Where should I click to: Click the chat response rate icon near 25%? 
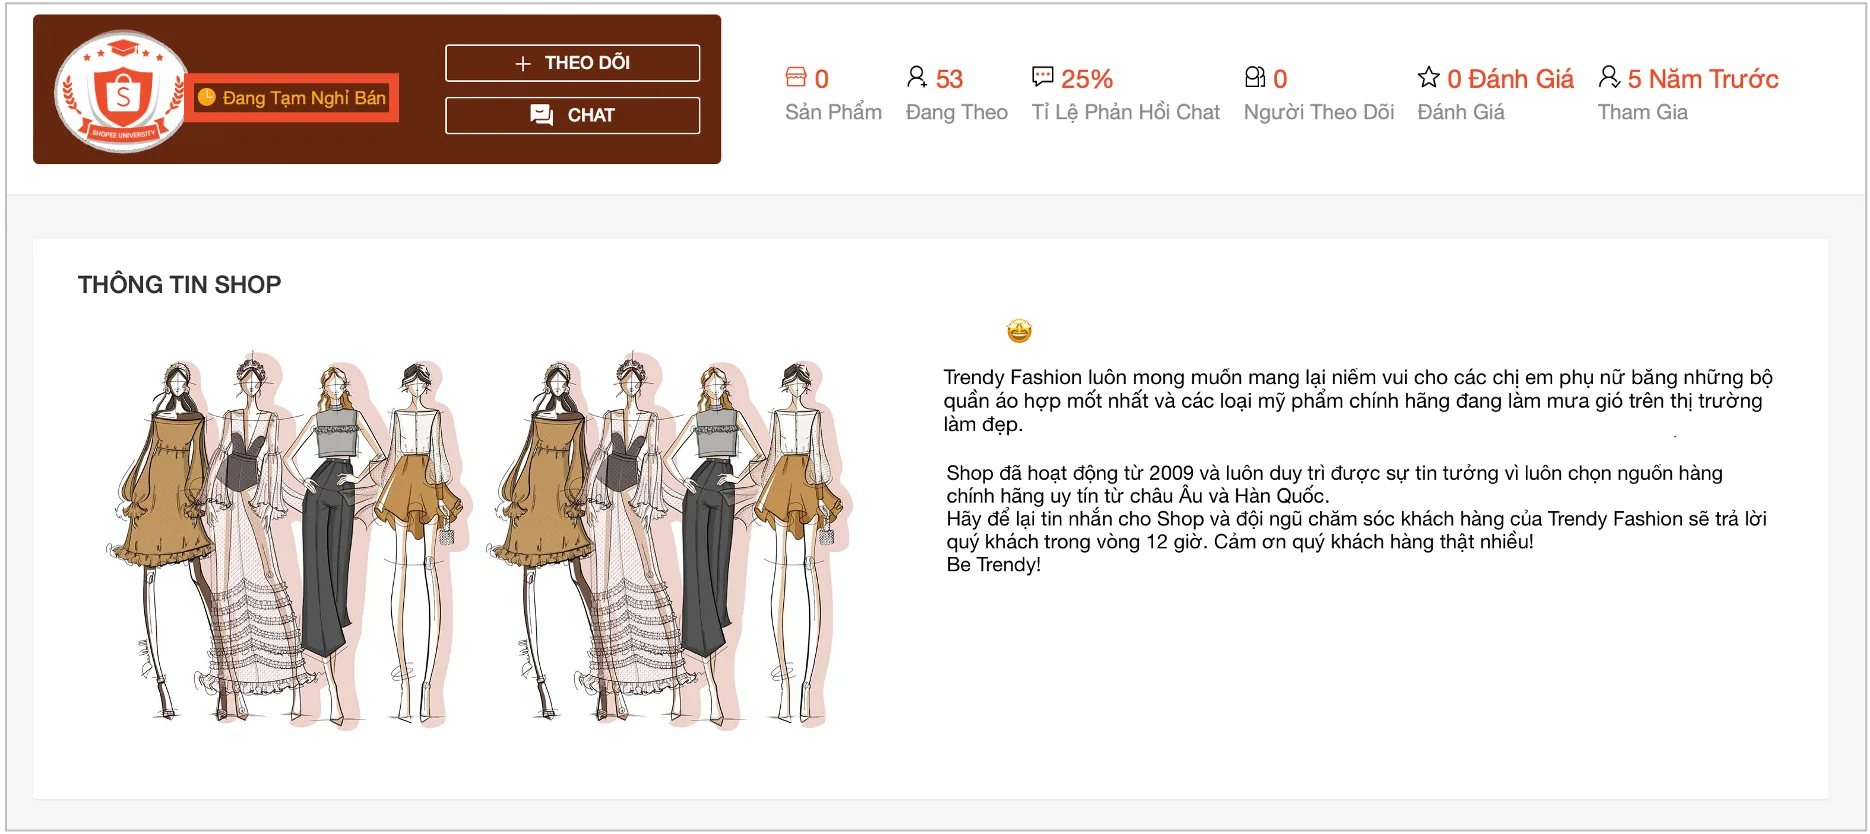pos(1043,77)
